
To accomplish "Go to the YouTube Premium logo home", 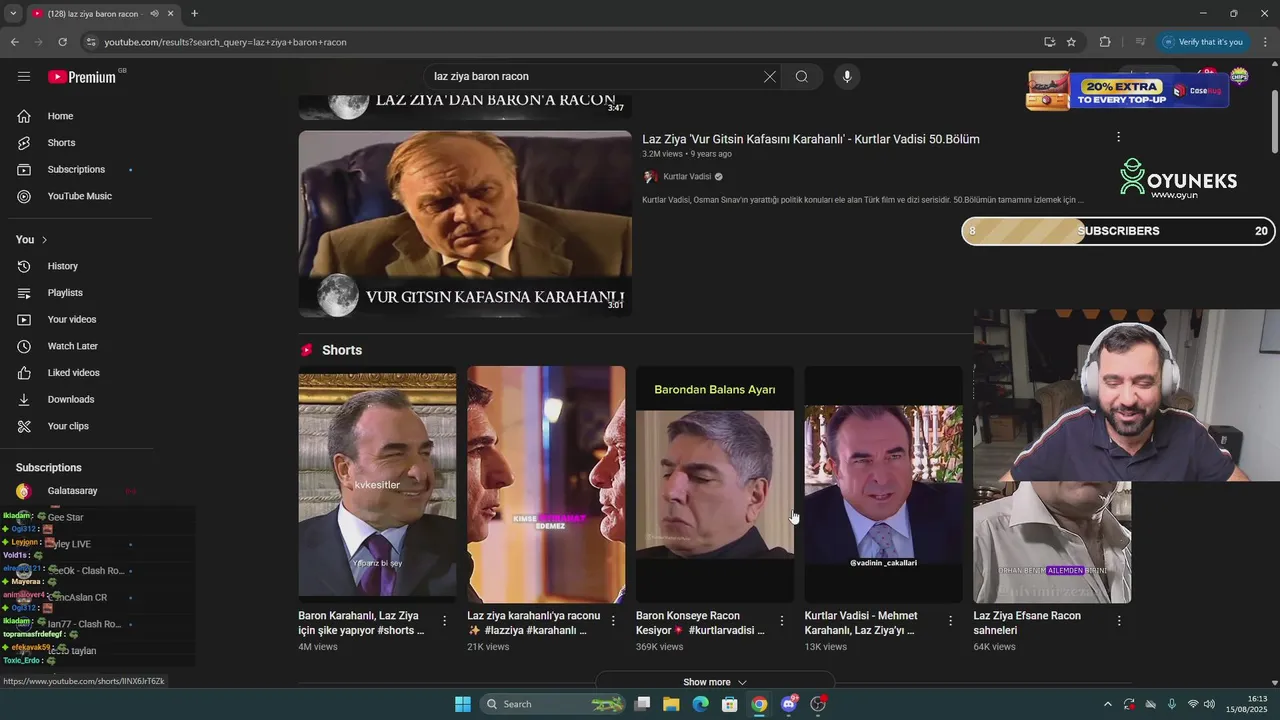I will pyautogui.click(x=83, y=76).
